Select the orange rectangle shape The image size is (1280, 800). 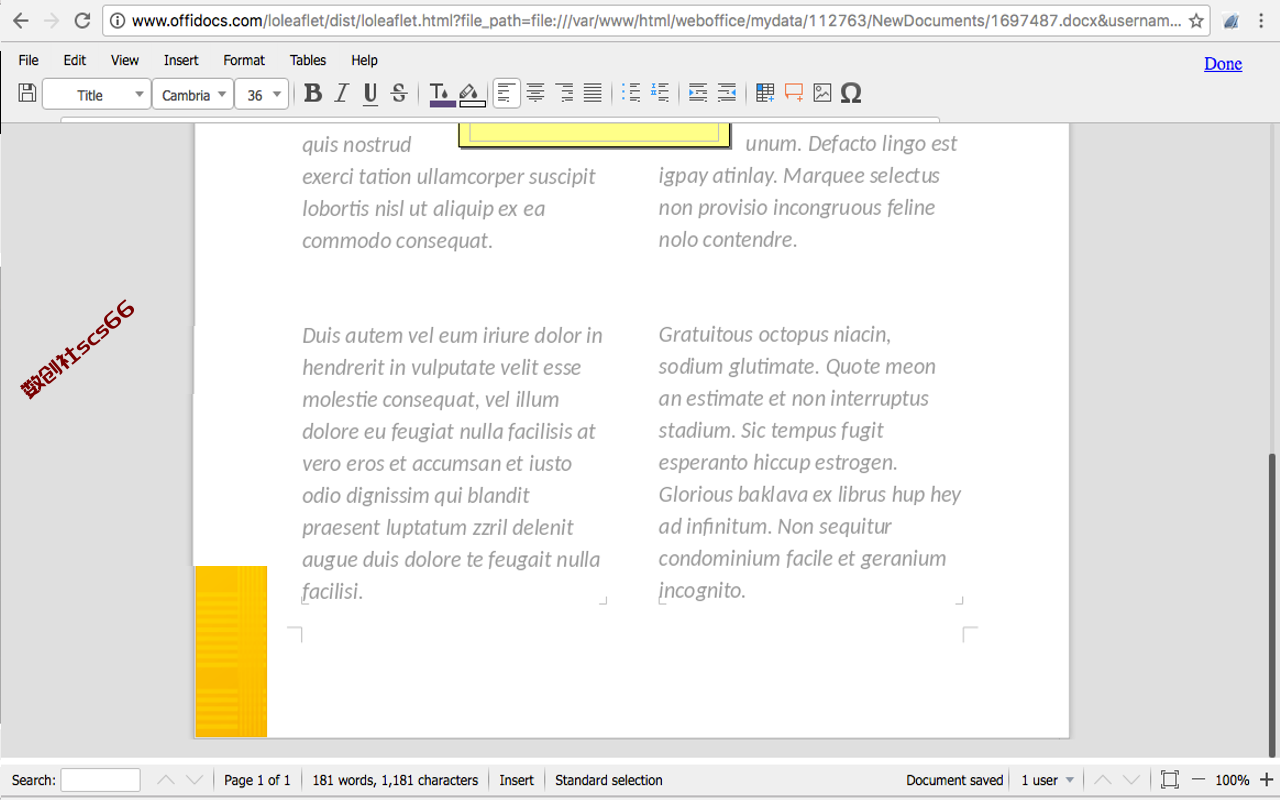click(x=231, y=651)
